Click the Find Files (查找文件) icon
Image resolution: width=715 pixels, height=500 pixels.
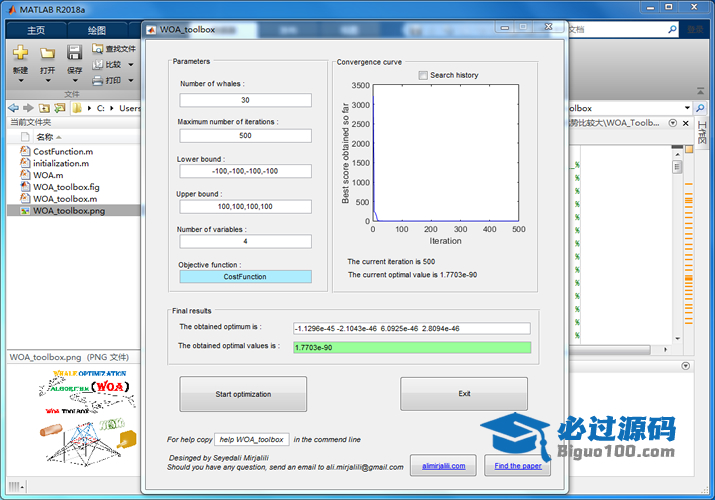tap(97, 48)
